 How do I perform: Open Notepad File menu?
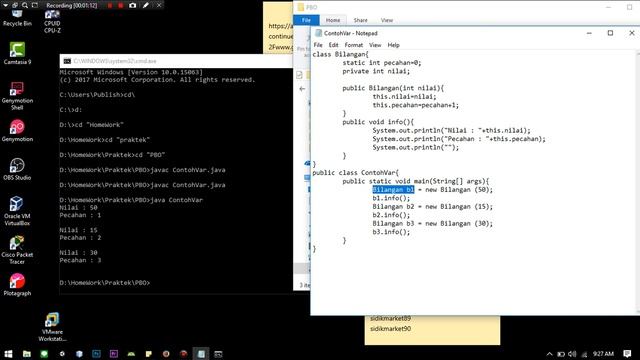(x=318, y=45)
